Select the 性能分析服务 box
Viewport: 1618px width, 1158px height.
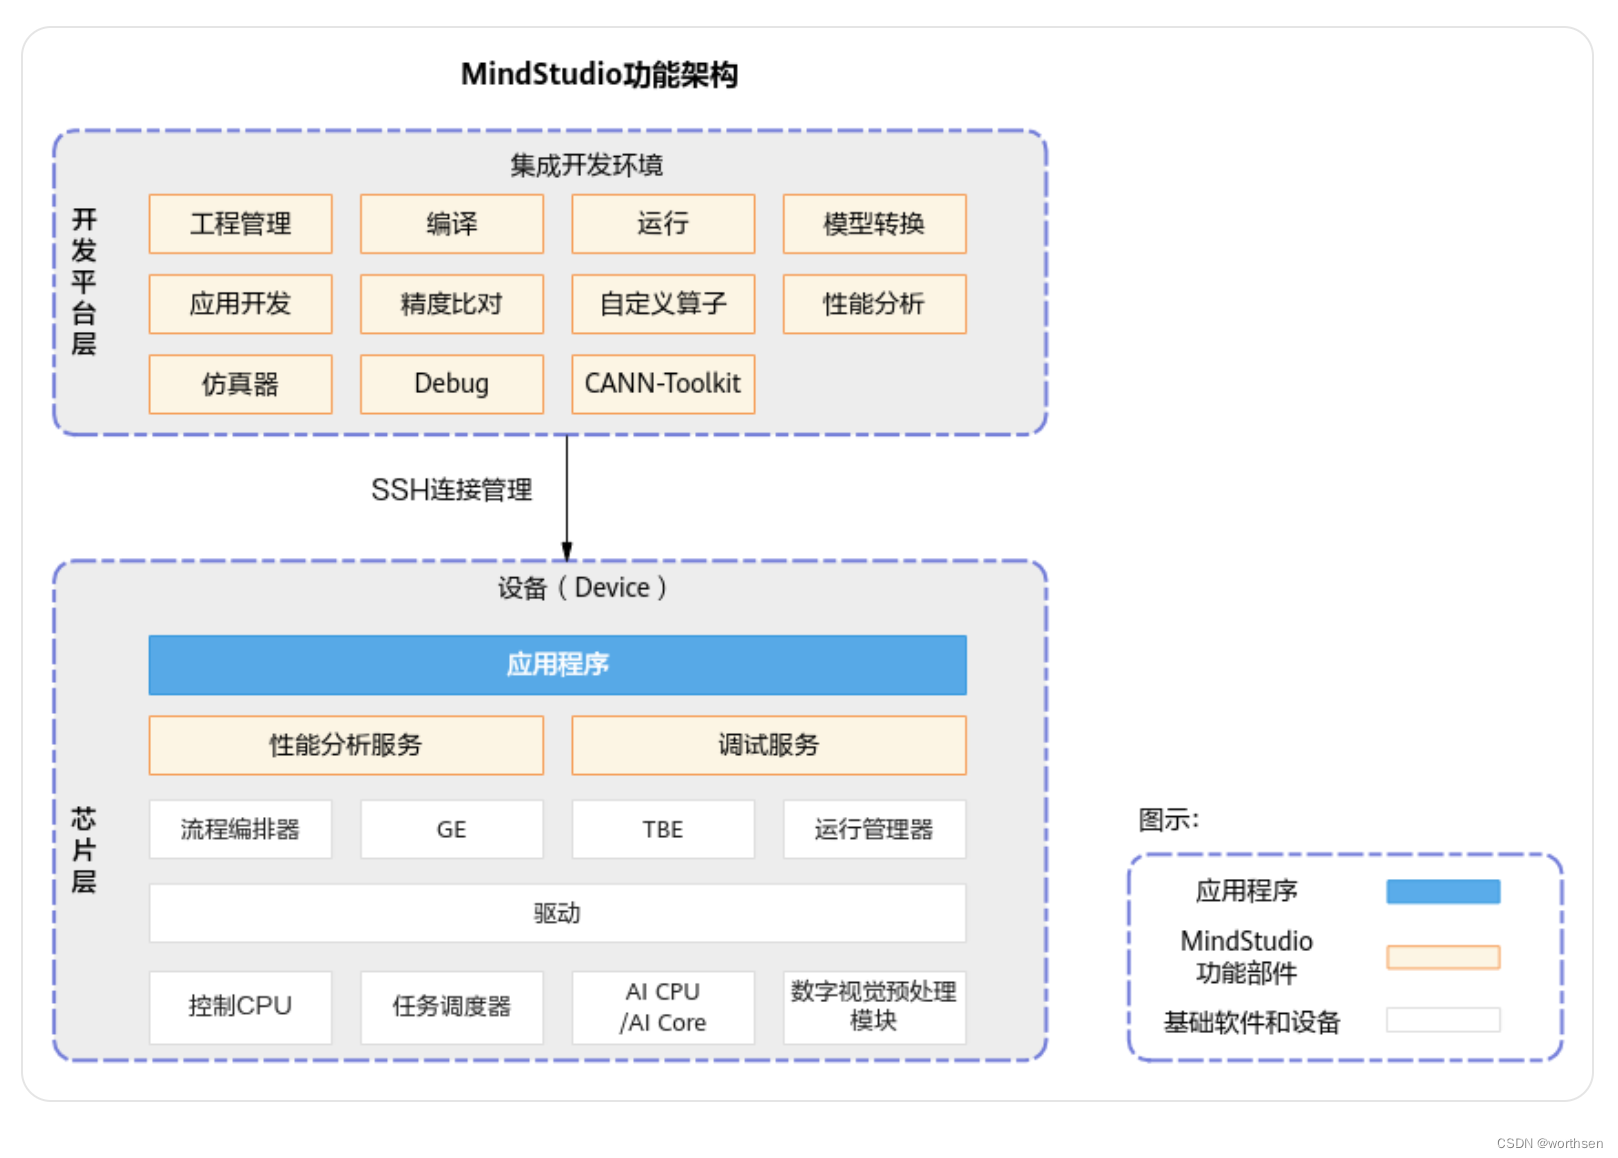[x=346, y=745]
